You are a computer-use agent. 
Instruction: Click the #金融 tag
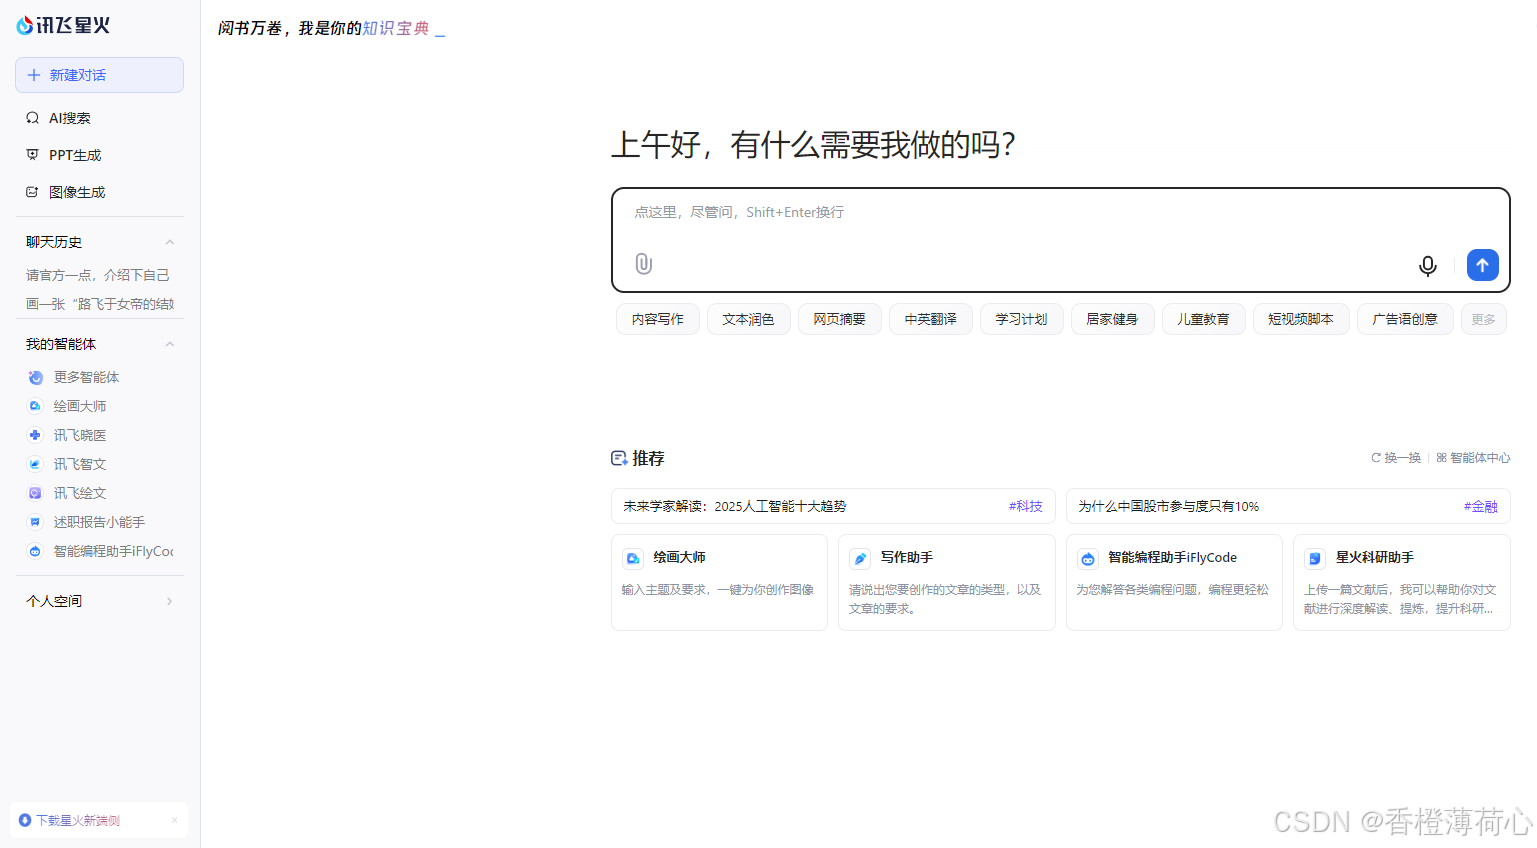[x=1481, y=506]
